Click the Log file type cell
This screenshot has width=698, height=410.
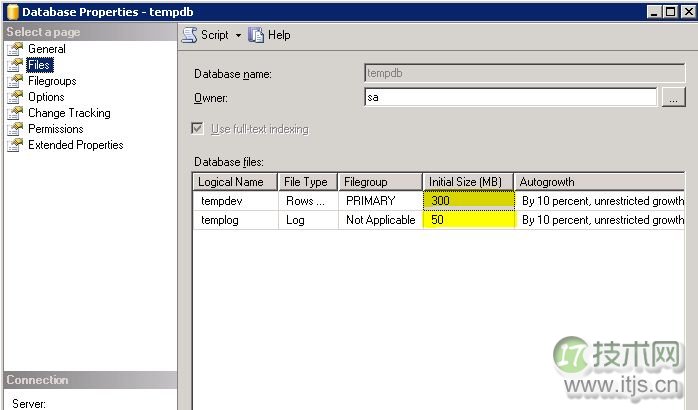[x=308, y=220]
